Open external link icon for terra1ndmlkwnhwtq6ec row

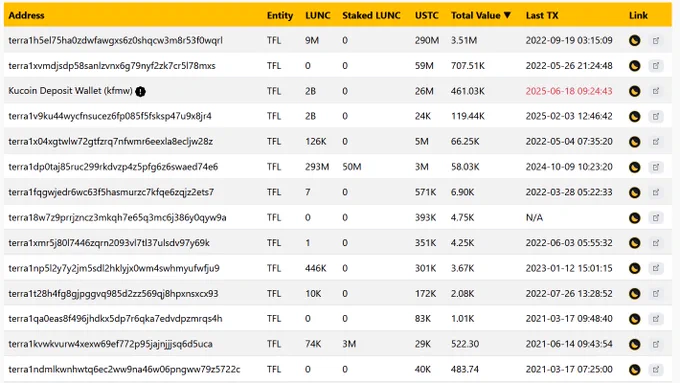[656, 370]
